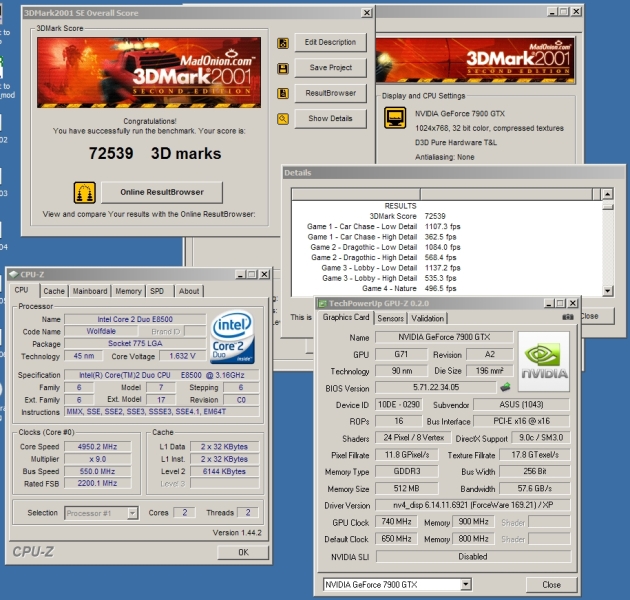
Task: Open the Sensors tab in GPU-Z
Action: [x=390, y=318]
